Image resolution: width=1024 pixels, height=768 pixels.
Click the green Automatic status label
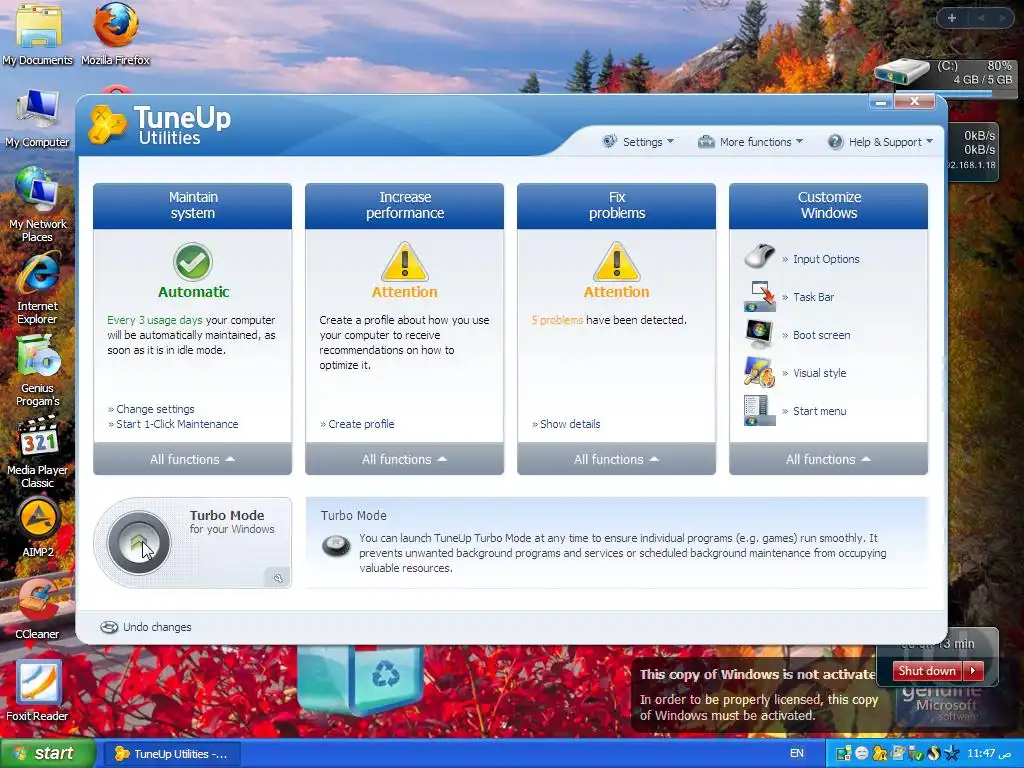193,292
